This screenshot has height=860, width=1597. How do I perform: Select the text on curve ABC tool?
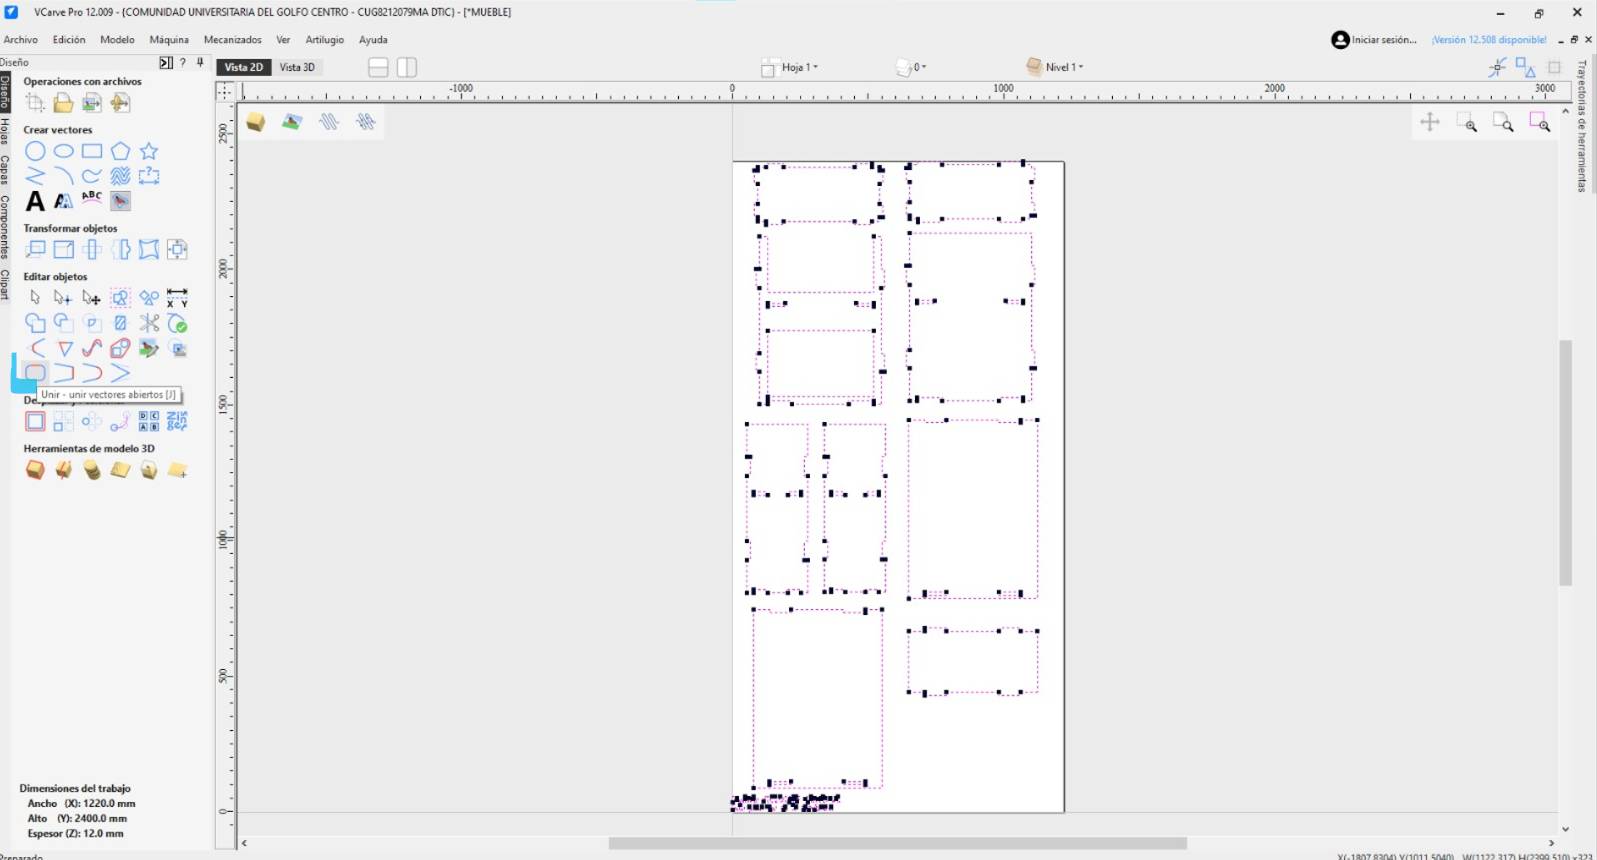pyautogui.click(x=92, y=200)
